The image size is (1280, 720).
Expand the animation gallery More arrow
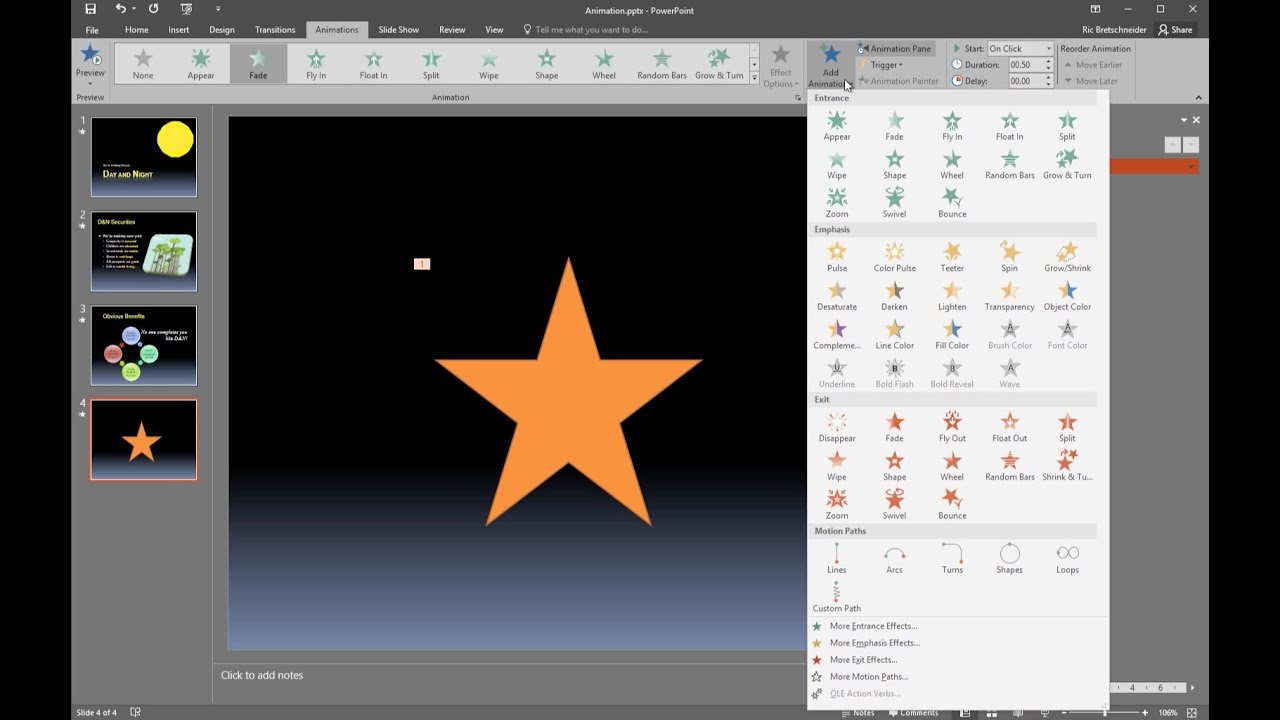754,78
